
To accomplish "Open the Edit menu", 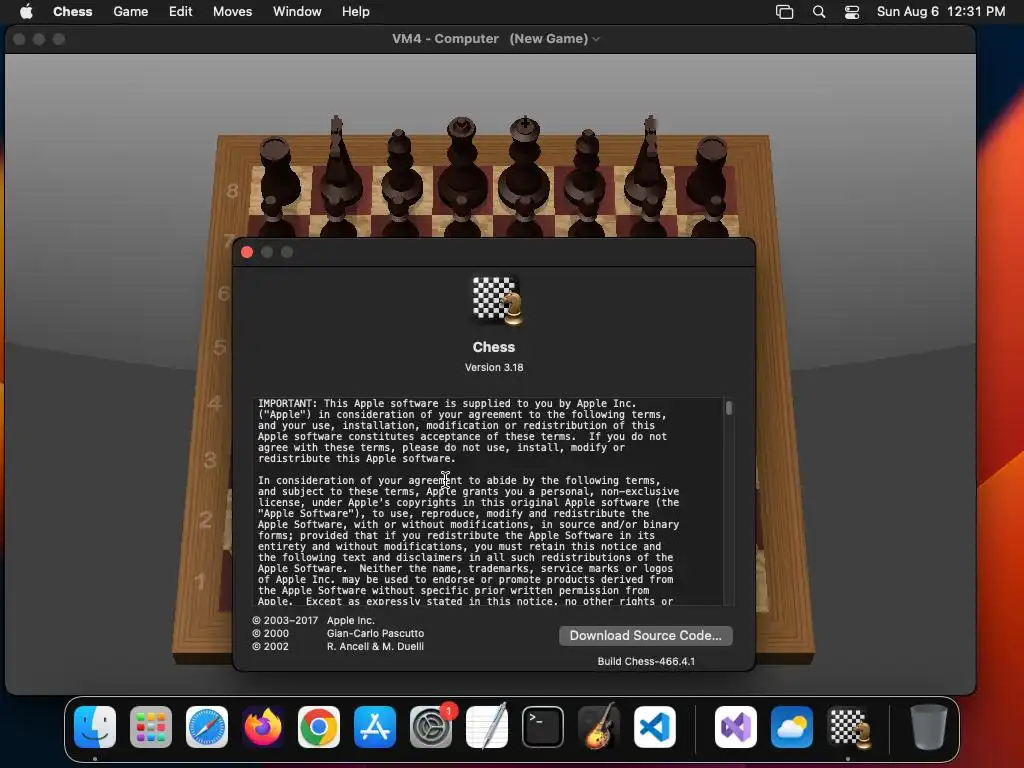I will (180, 11).
